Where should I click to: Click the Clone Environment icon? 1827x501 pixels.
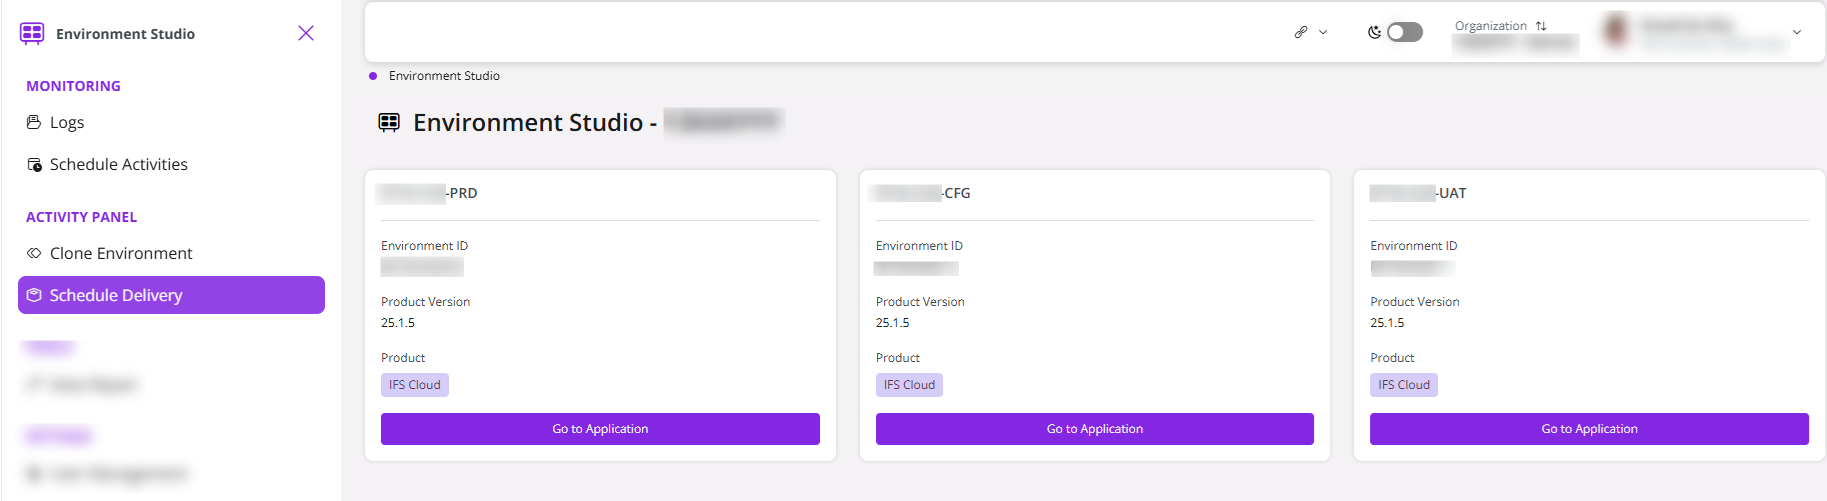click(34, 253)
